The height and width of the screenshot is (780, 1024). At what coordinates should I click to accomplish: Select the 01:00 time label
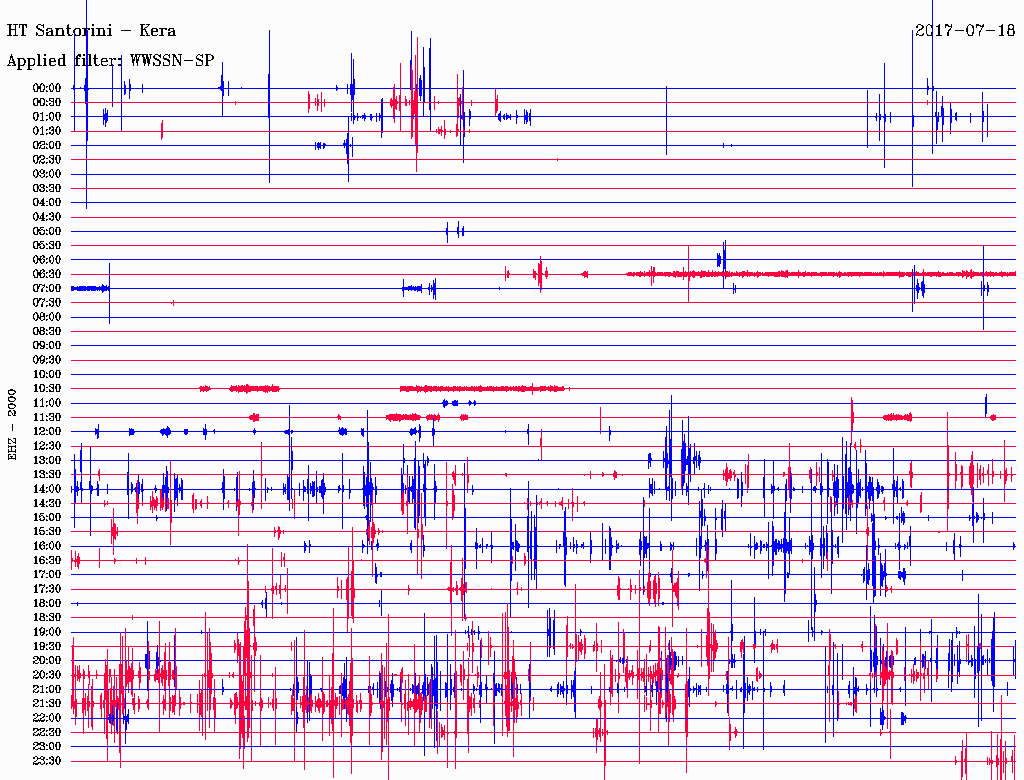click(47, 117)
